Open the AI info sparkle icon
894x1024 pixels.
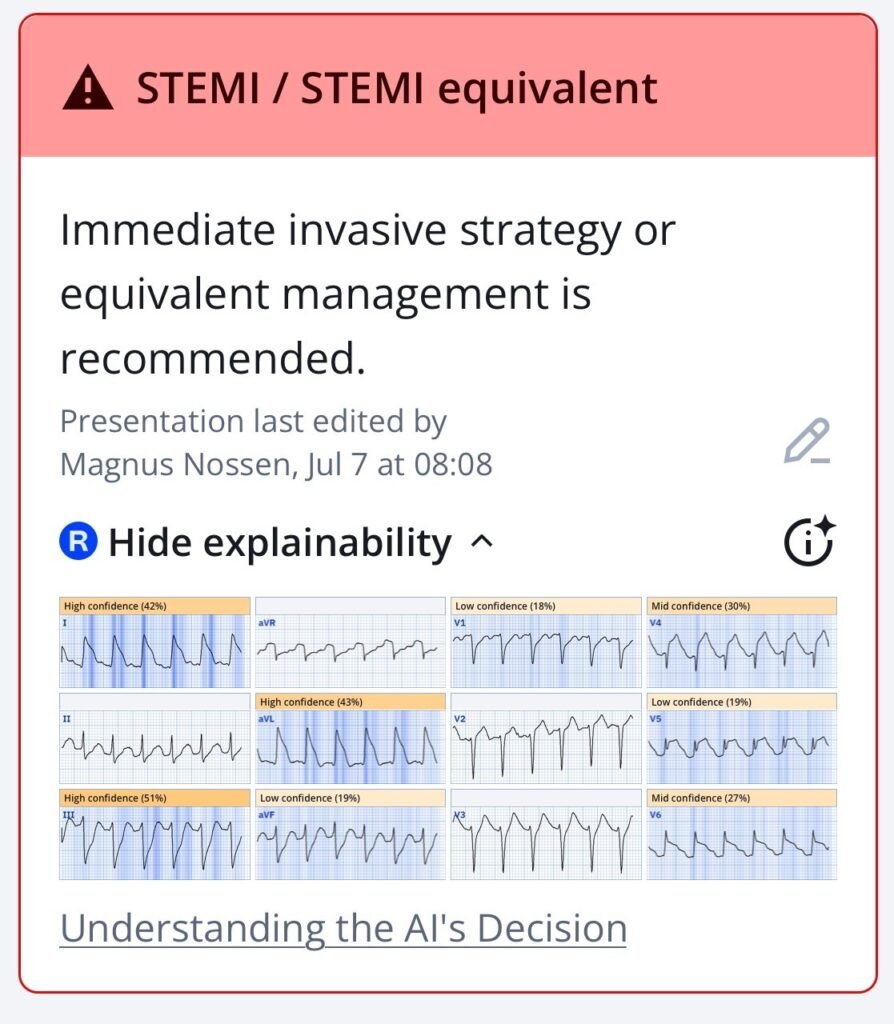click(810, 541)
